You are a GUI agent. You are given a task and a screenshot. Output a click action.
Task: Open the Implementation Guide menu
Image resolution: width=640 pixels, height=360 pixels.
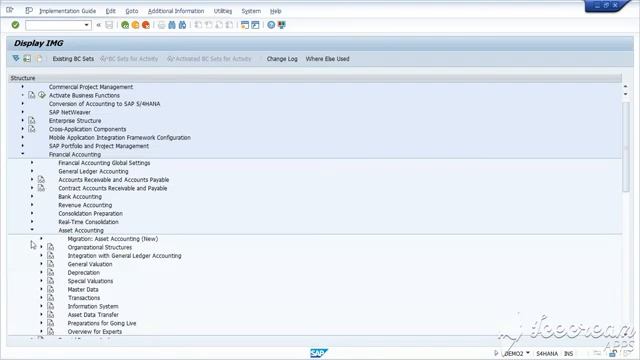pos(67,11)
